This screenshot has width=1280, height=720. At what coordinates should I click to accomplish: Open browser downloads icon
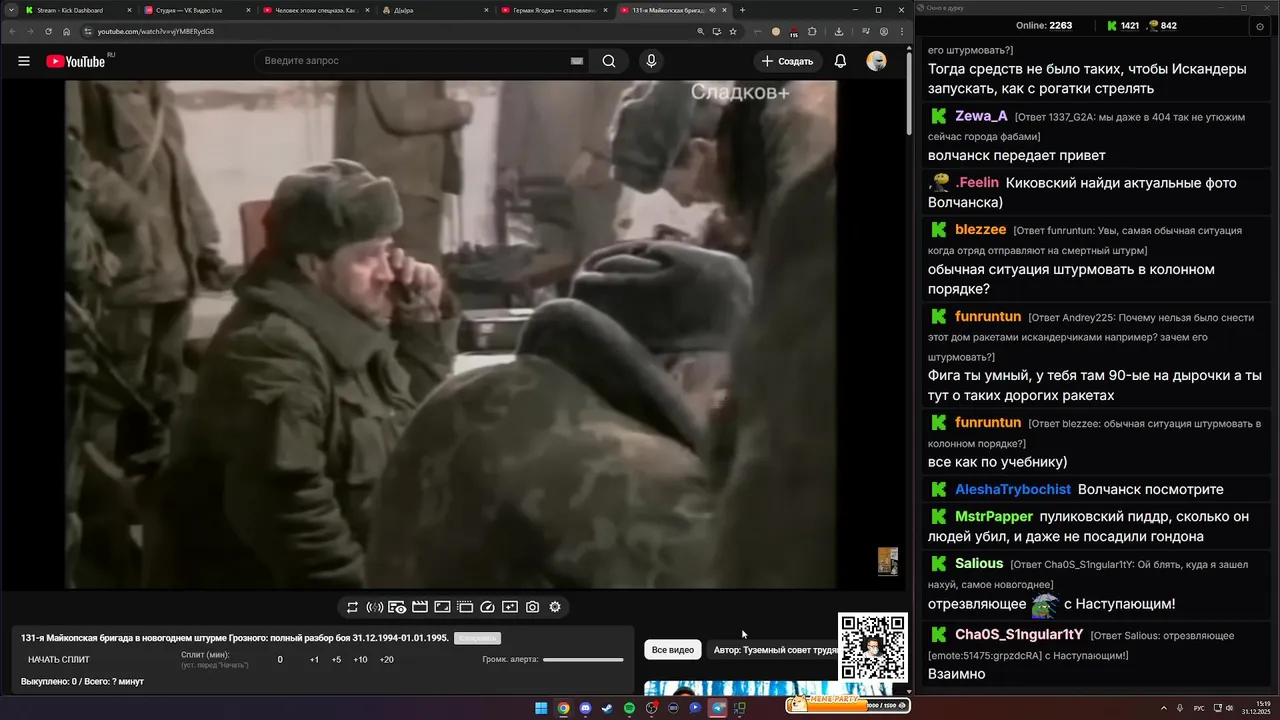tap(838, 31)
